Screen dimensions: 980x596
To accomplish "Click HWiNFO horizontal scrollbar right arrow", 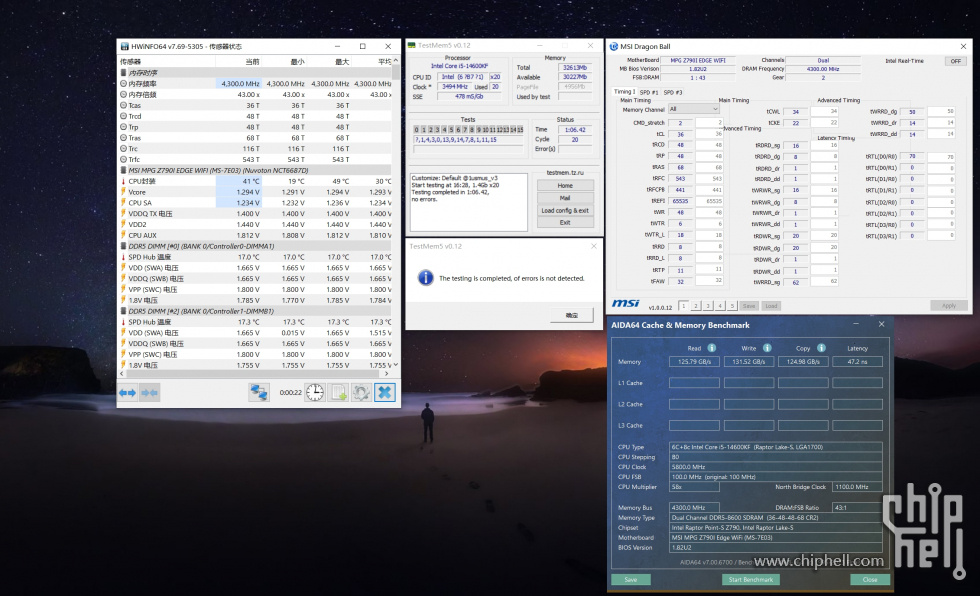I will (386, 373).
